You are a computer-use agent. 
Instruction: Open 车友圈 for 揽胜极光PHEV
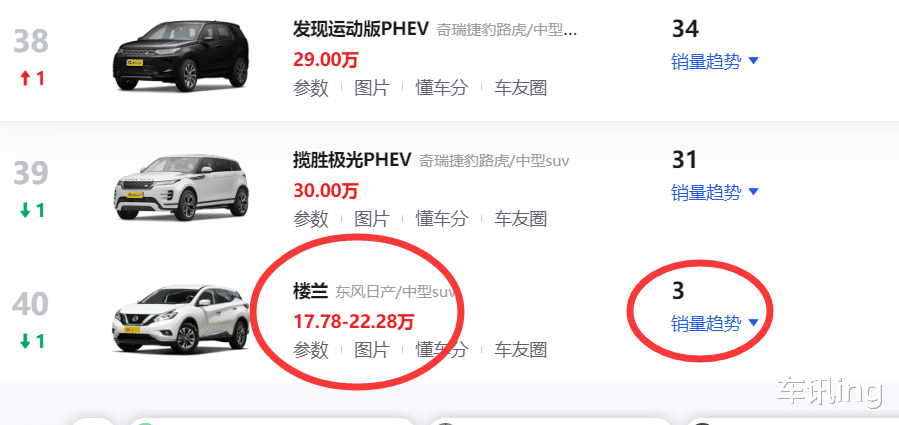tap(521, 219)
